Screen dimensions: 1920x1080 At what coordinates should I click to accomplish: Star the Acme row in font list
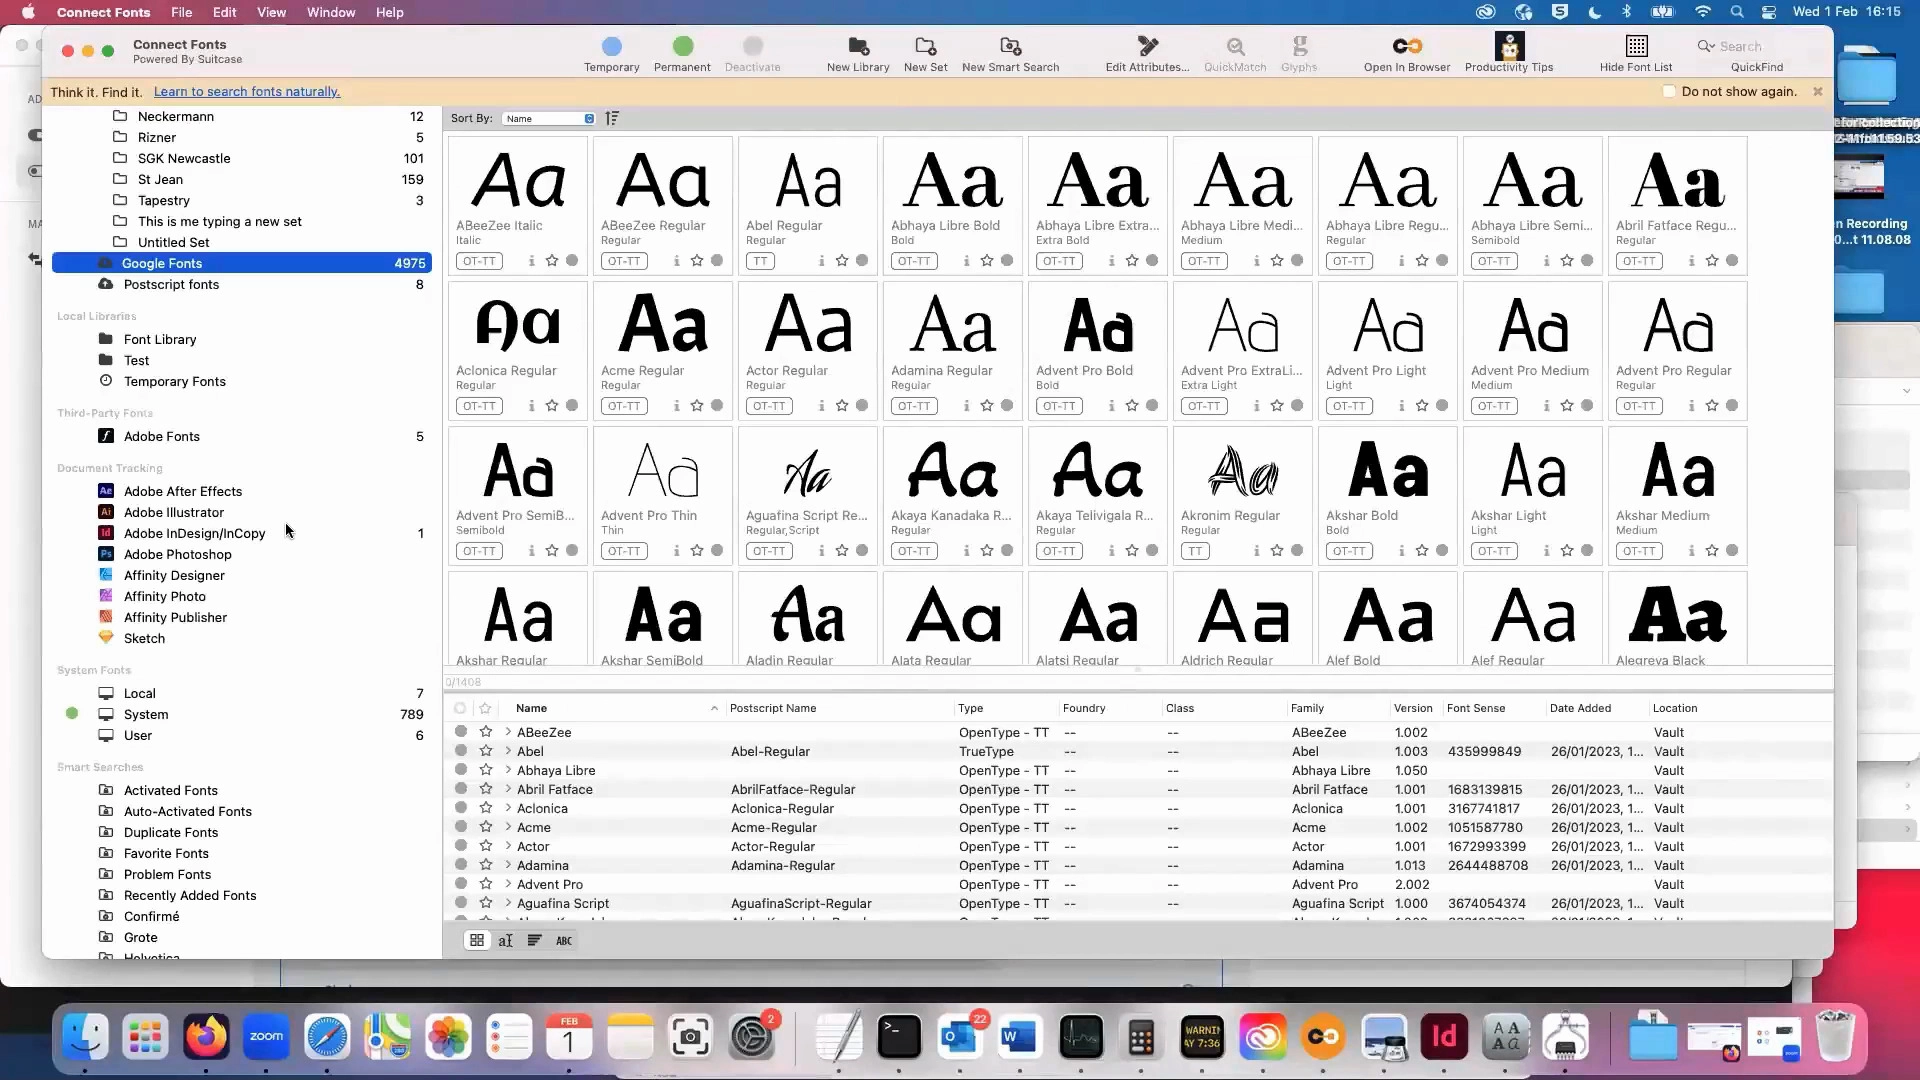coord(486,827)
